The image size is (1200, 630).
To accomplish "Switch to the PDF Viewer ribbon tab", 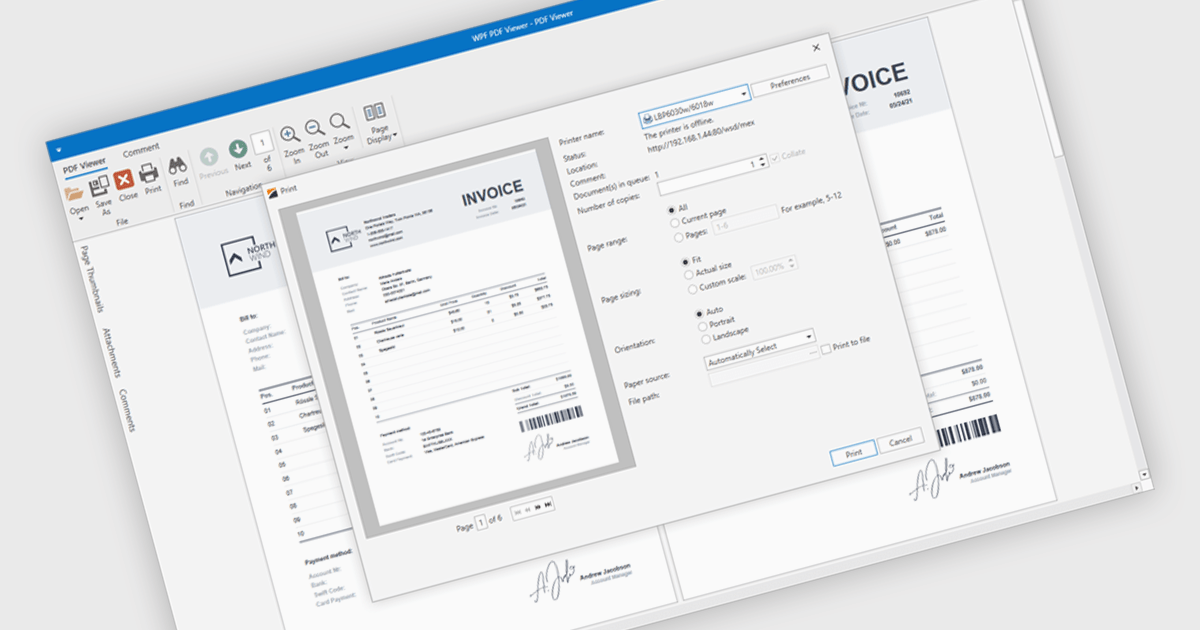I will coord(85,164).
